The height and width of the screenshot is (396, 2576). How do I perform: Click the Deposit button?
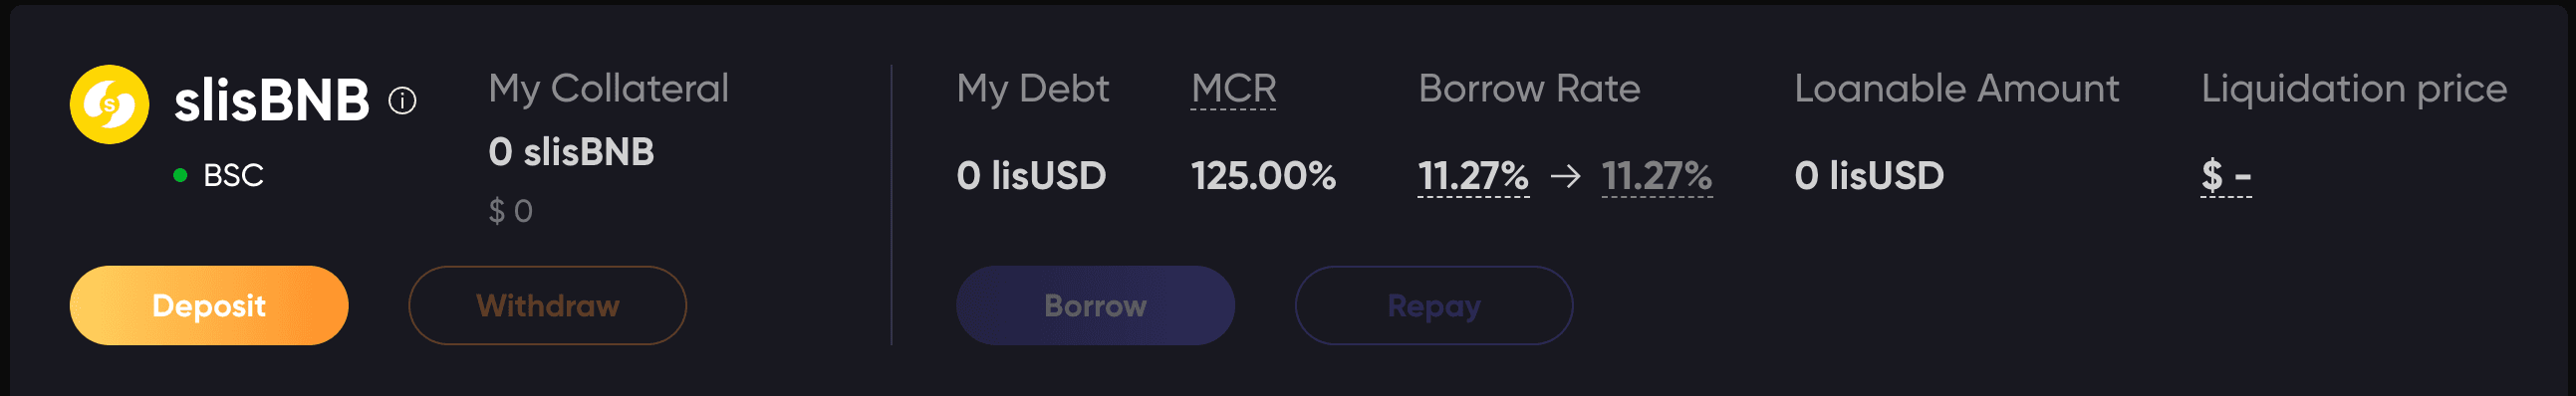tap(209, 305)
